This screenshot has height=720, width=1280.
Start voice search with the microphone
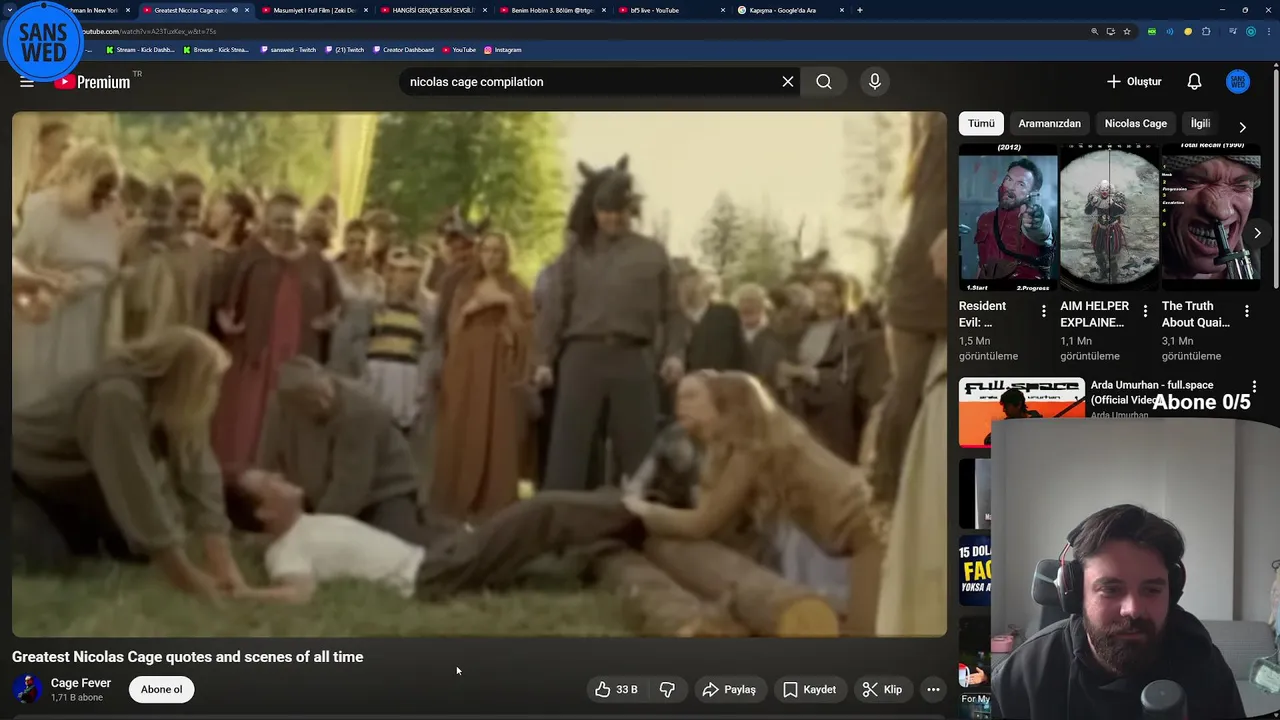pos(875,82)
